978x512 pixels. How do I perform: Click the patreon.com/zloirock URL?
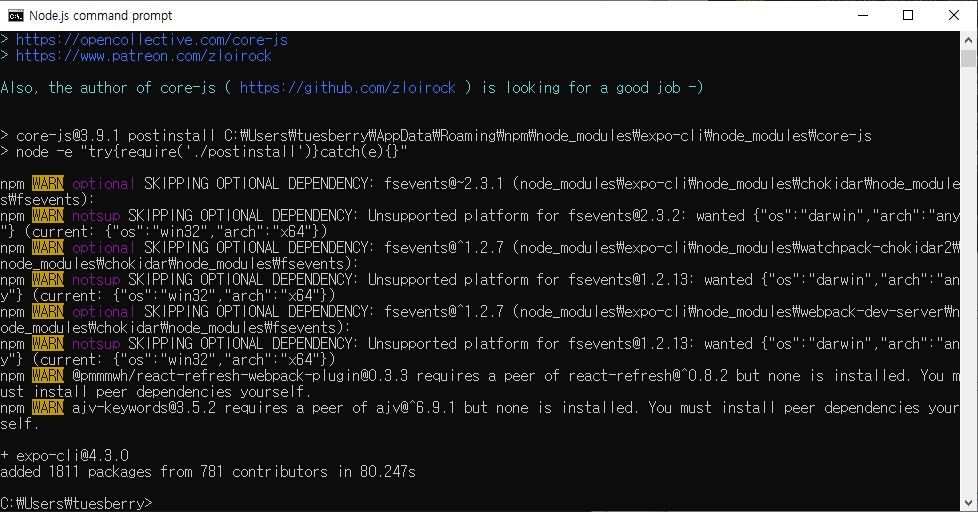(x=143, y=56)
